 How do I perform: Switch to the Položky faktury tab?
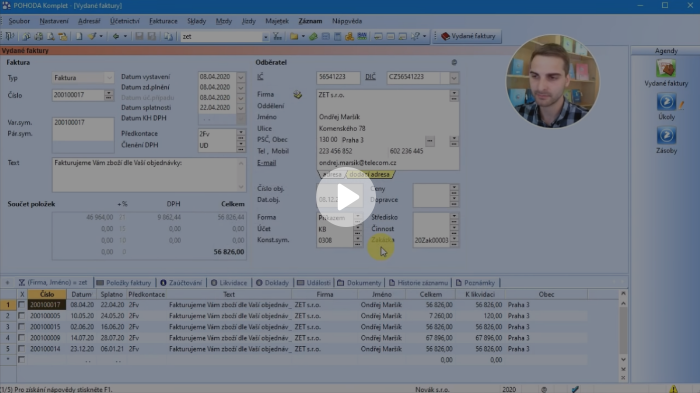coord(124,283)
